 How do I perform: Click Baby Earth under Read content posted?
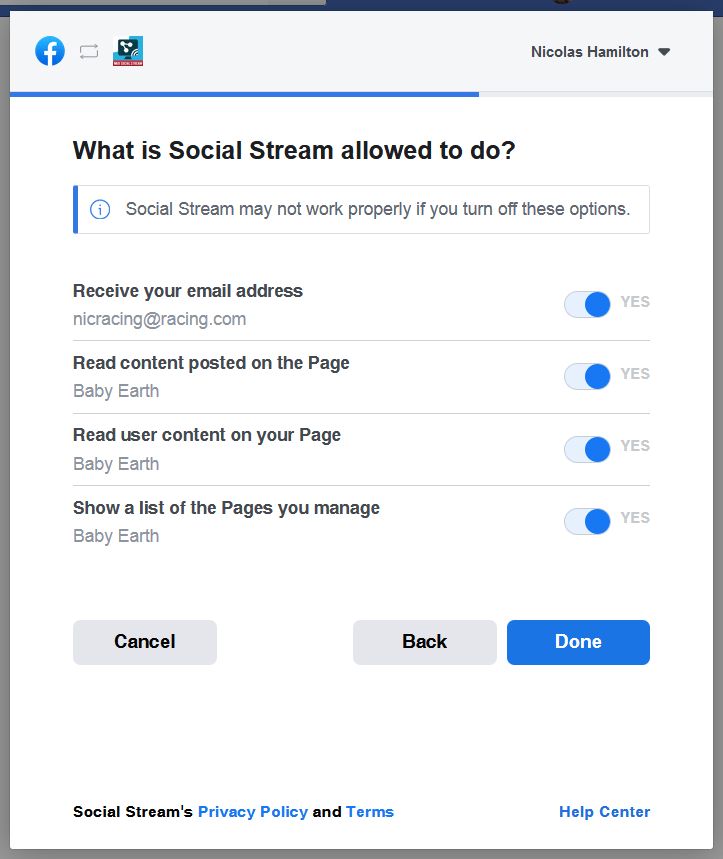click(116, 391)
